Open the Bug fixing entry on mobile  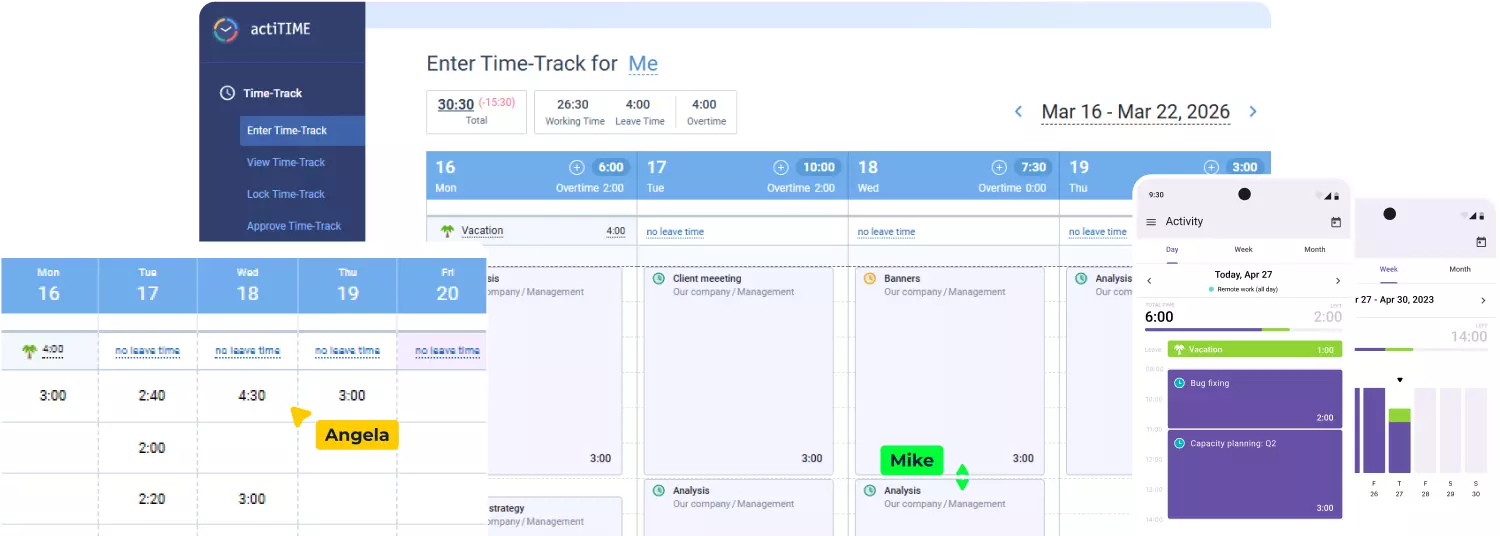pyautogui.click(x=1255, y=398)
